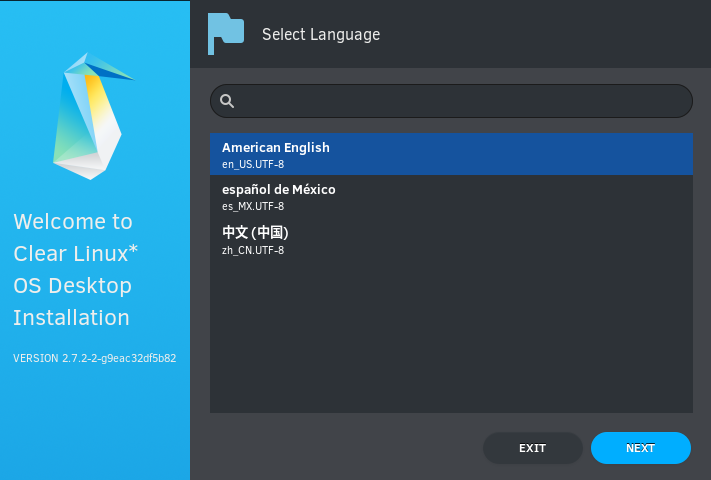Click the Select Language page title
This screenshot has width=711, height=480.
[321, 34]
